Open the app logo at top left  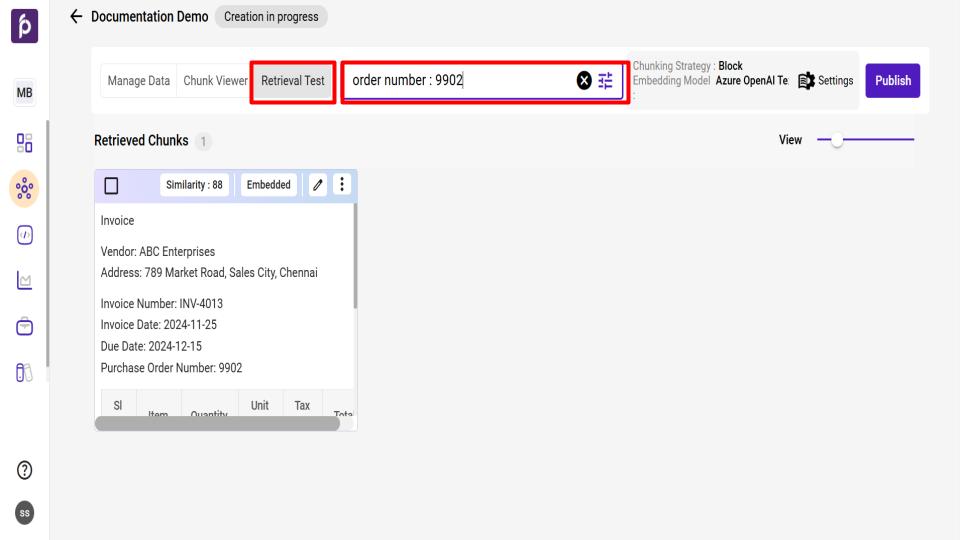tap(24, 24)
